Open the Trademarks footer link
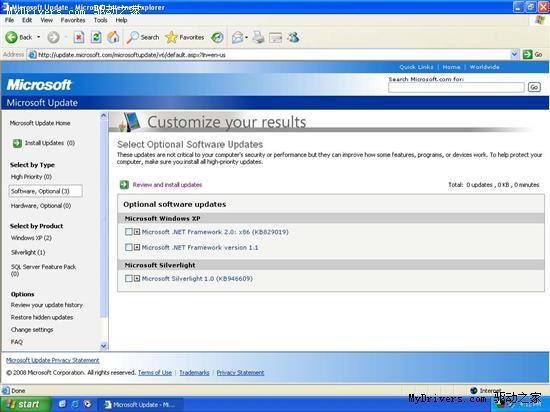 tap(194, 373)
